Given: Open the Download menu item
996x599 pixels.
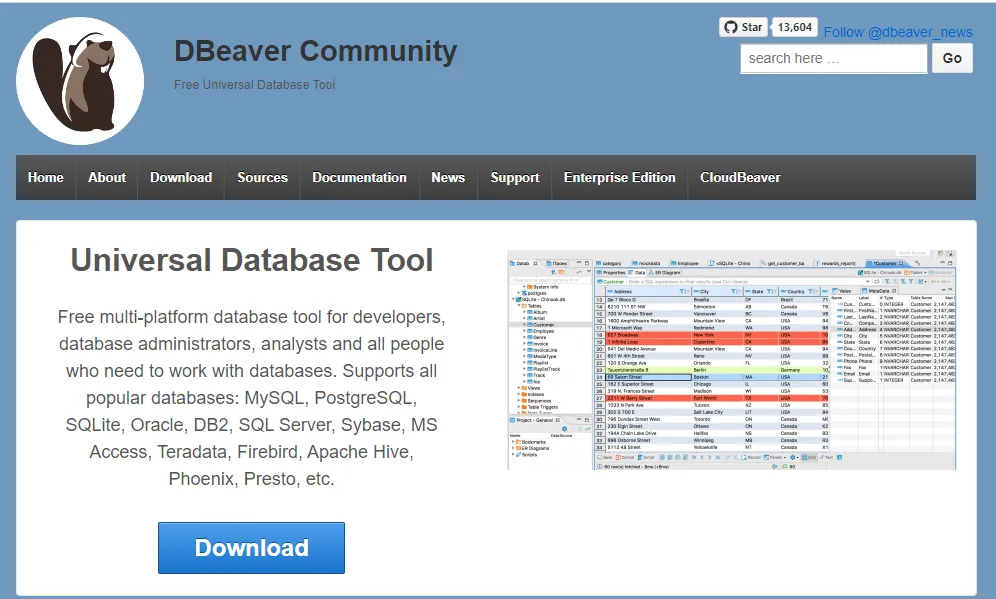Looking at the screenshot, I should [181, 177].
